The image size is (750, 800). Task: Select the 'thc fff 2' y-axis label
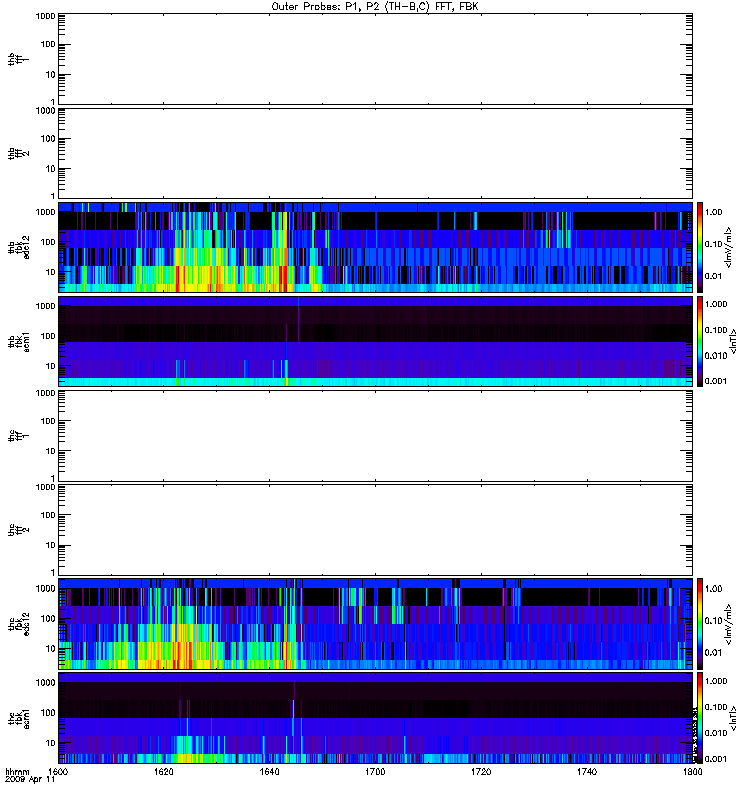click(x=18, y=530)
